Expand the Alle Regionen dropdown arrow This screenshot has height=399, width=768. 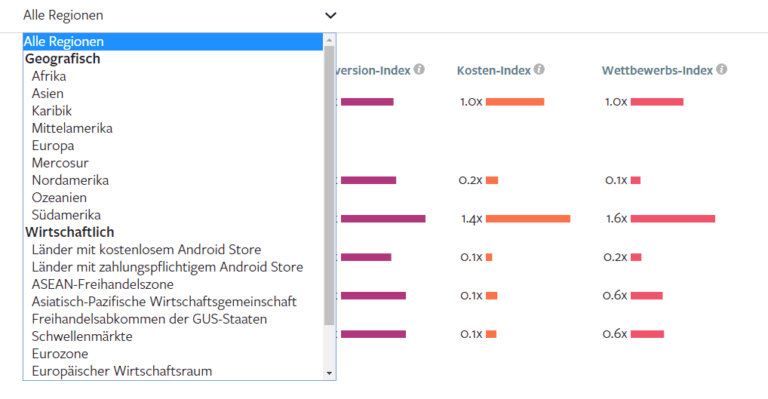tap(331, 16)
